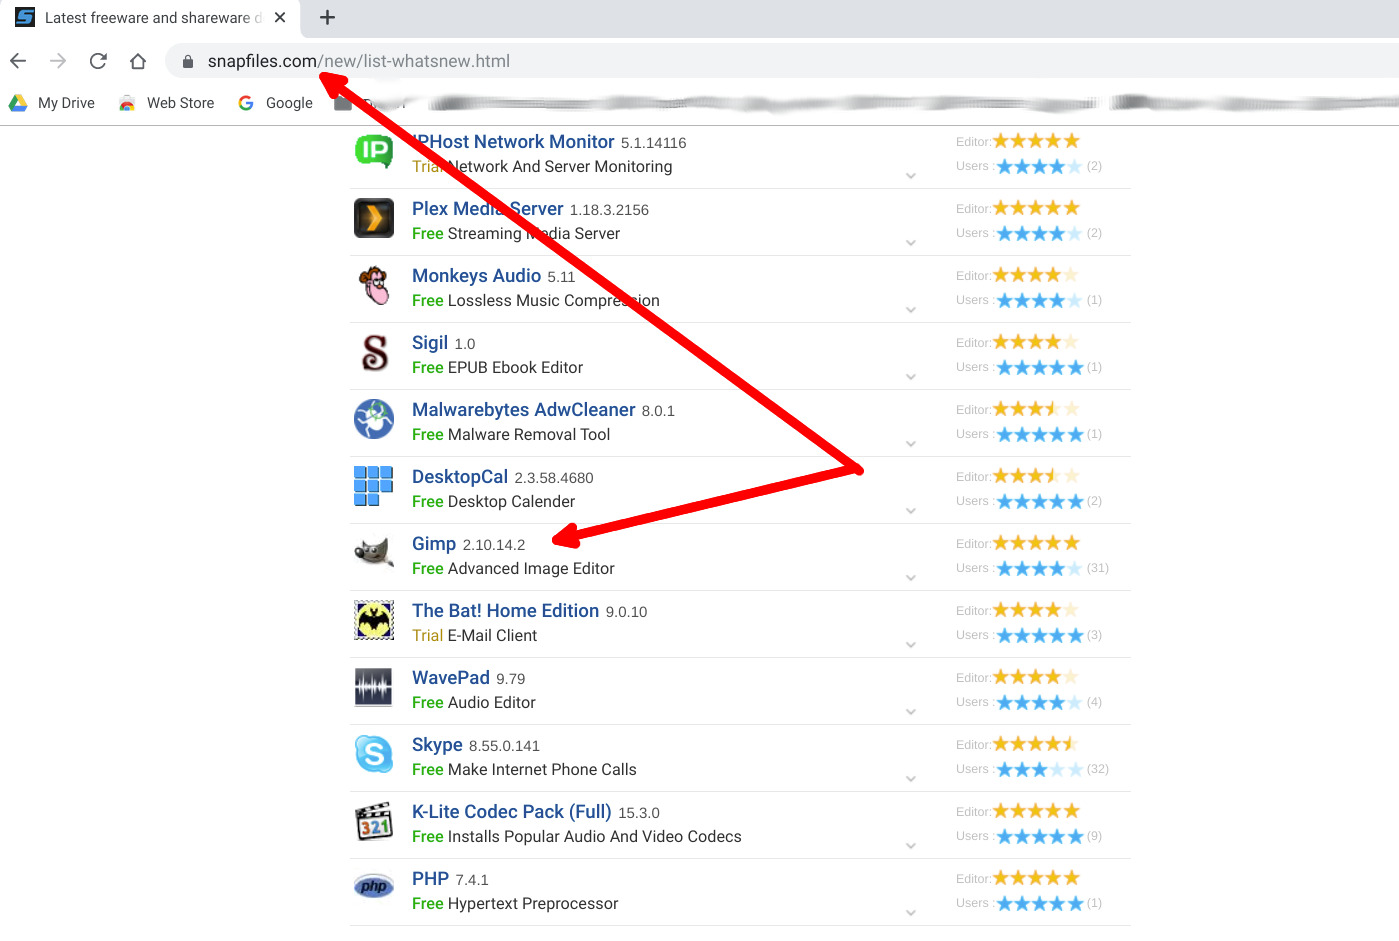Click 'Free Desktop Calender' description

click(493, 502)
